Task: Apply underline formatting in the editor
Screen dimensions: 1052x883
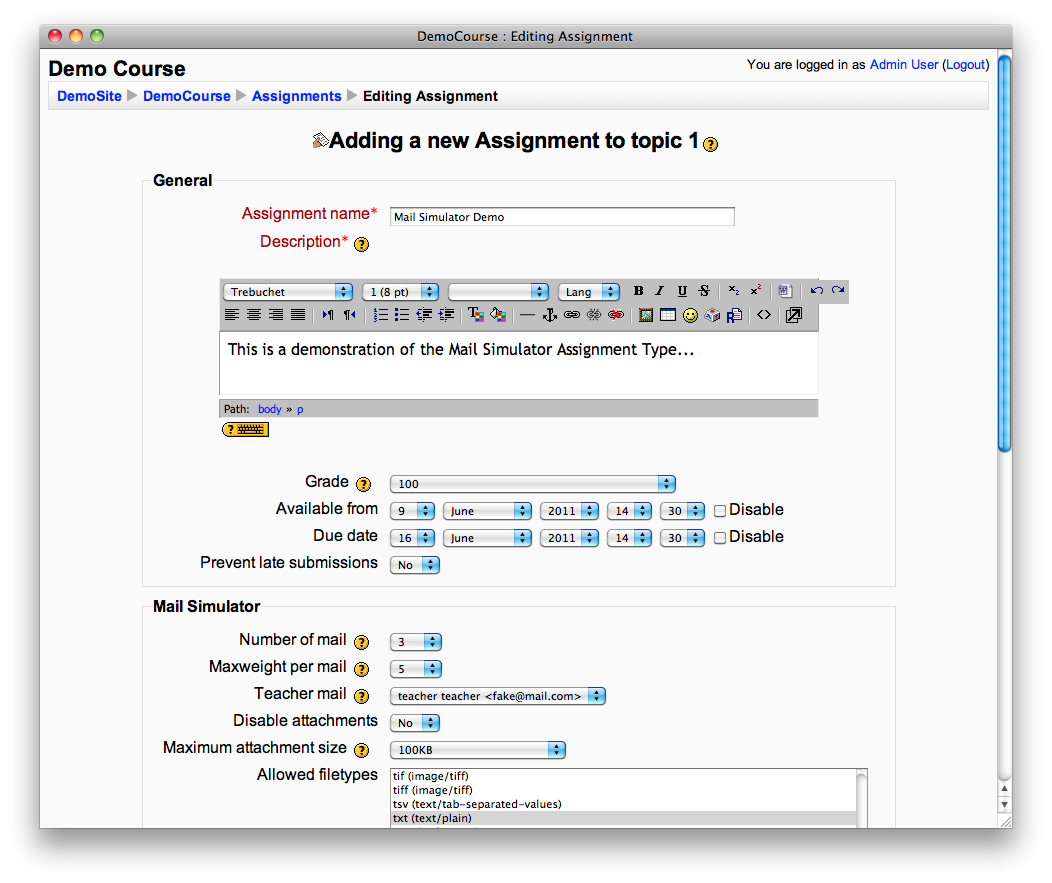Action: tap(682, 291)
